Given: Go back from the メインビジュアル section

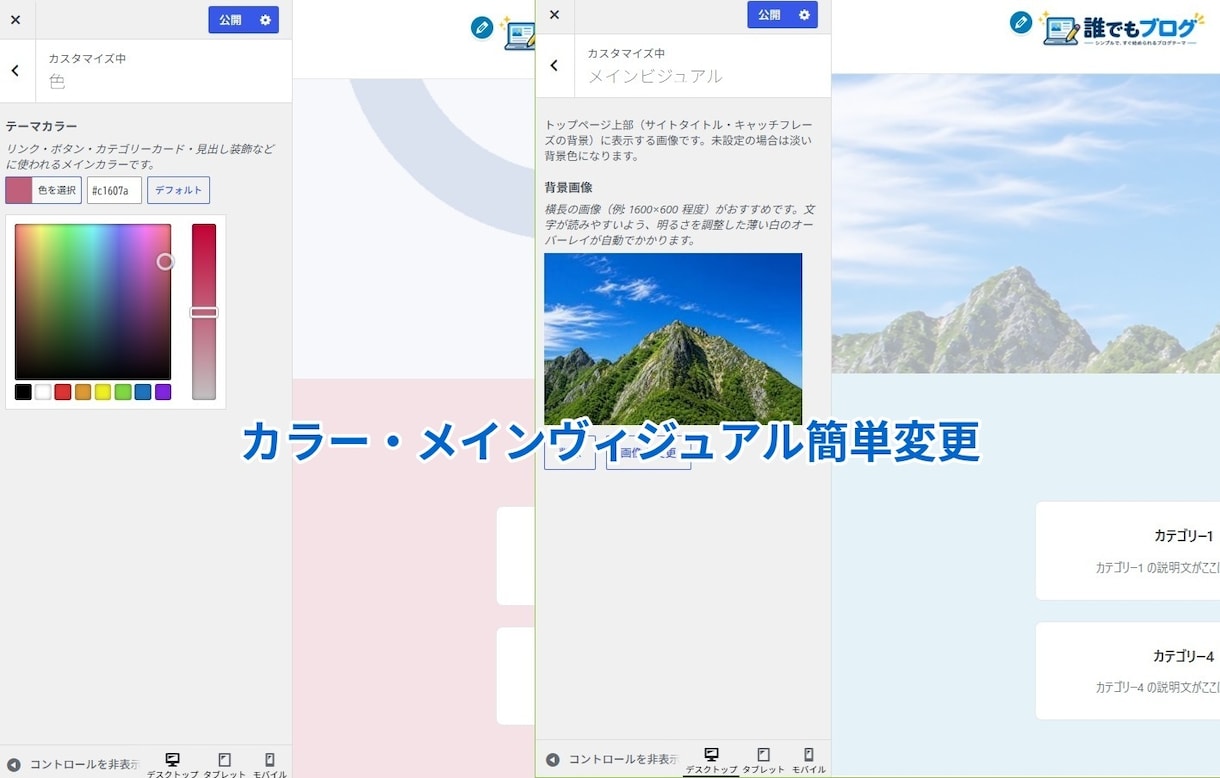Looking at the screenshot, I should click(x=554, y=65).
